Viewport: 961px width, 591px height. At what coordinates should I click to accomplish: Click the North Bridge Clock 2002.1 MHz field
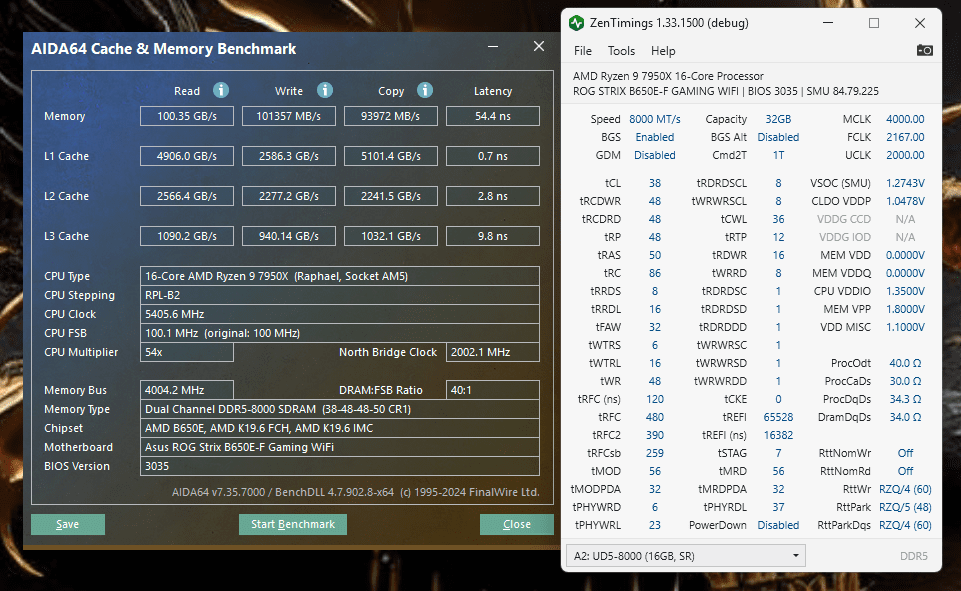coord(493,352)
